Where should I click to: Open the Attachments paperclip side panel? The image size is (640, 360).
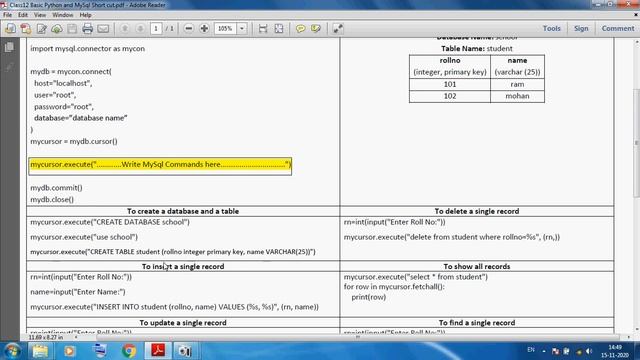point(9,67)
